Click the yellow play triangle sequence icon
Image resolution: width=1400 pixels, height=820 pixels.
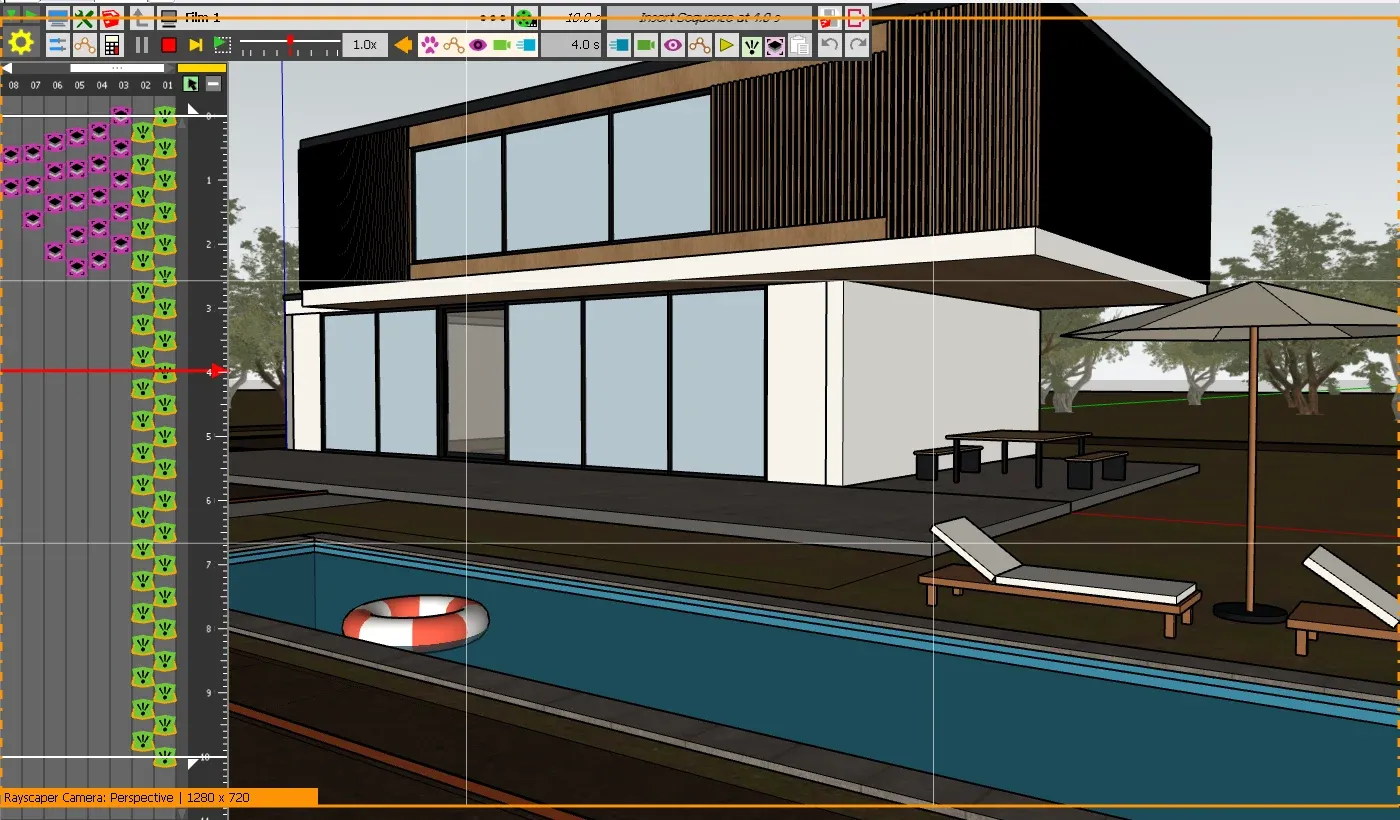click(726, 45)
